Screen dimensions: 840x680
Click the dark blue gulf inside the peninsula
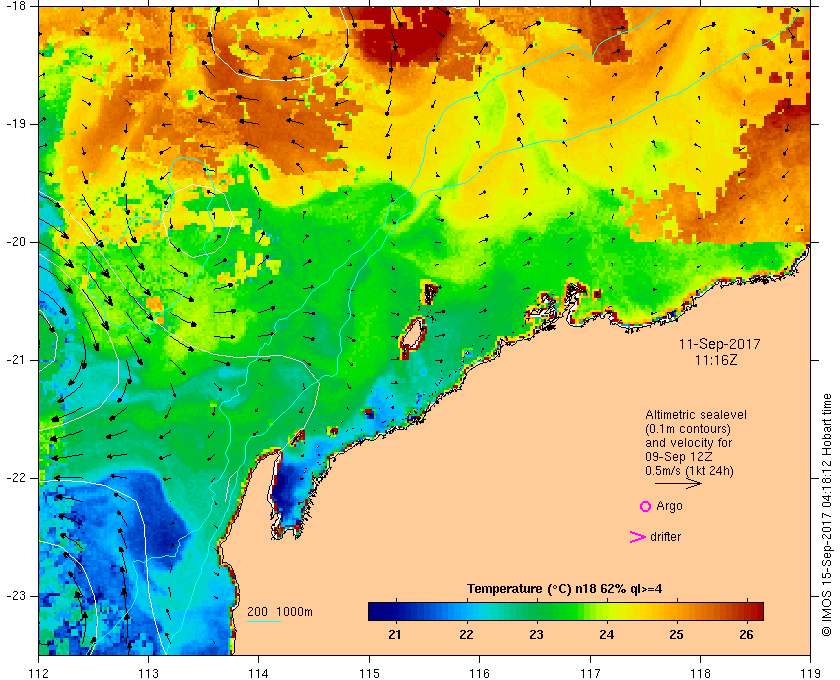287,490
